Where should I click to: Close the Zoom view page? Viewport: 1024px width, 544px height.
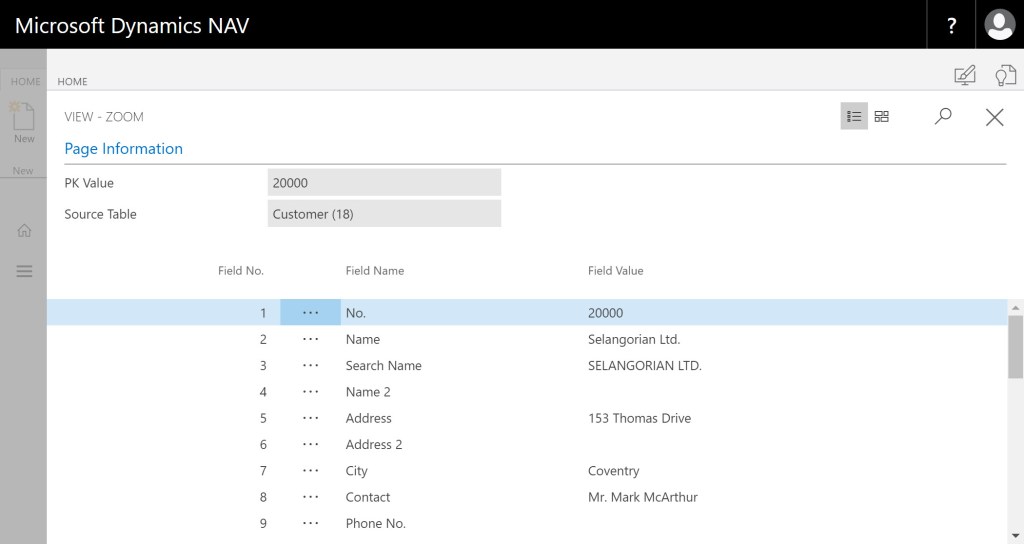click(994, 117)
